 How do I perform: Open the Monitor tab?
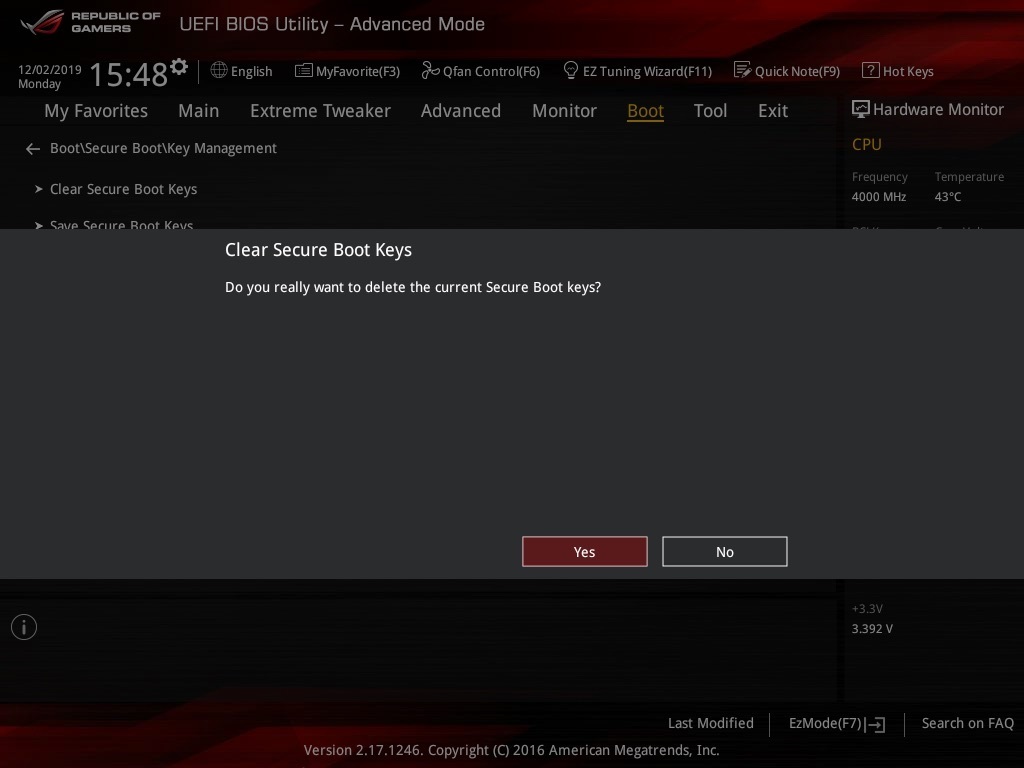pos(564,111)
